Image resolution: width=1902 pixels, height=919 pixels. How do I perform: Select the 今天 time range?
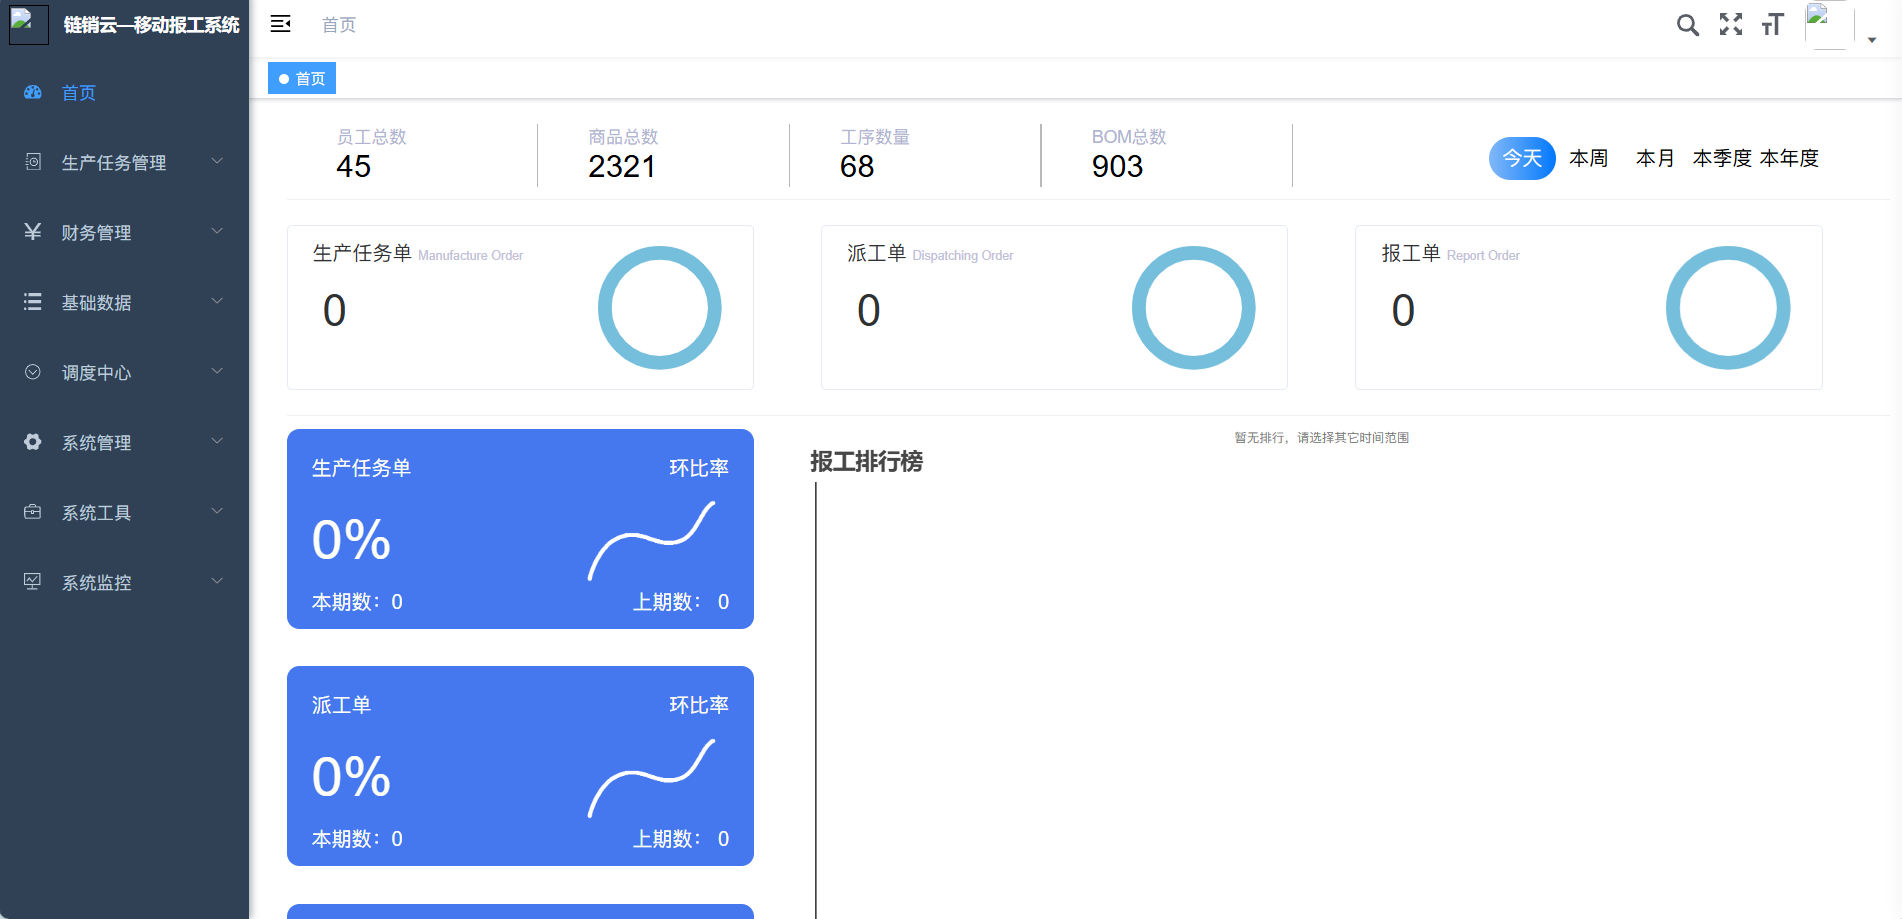click(x=1521, y=158)
